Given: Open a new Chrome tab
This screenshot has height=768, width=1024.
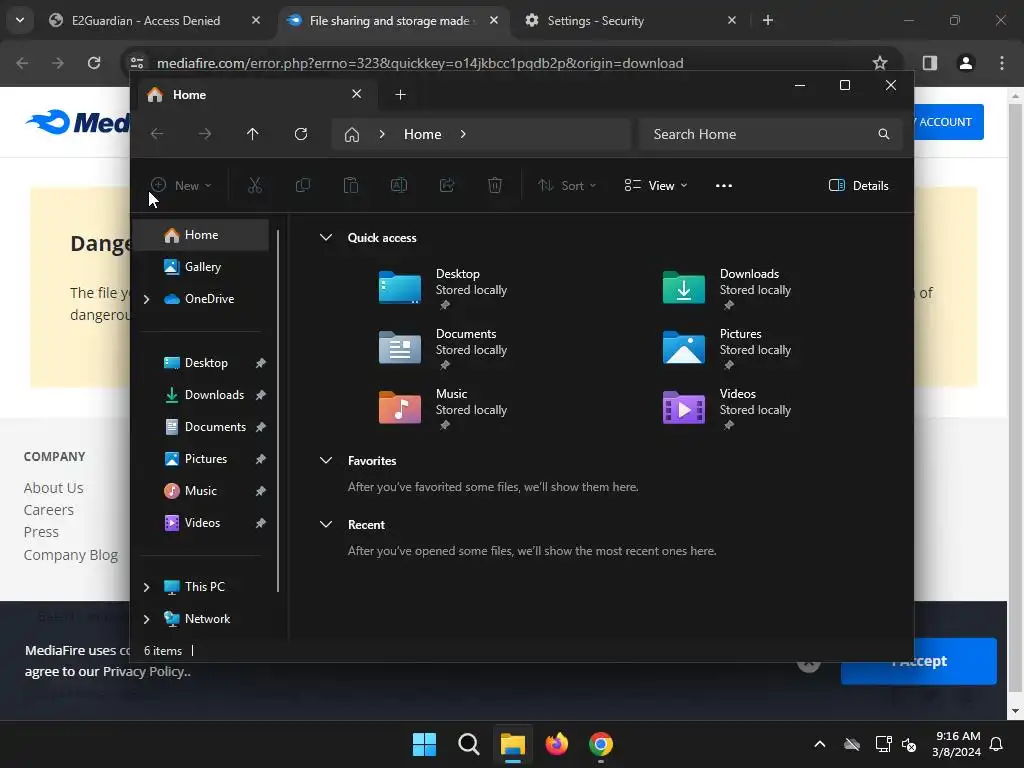Looking at the screenshot, I should 768,20.
